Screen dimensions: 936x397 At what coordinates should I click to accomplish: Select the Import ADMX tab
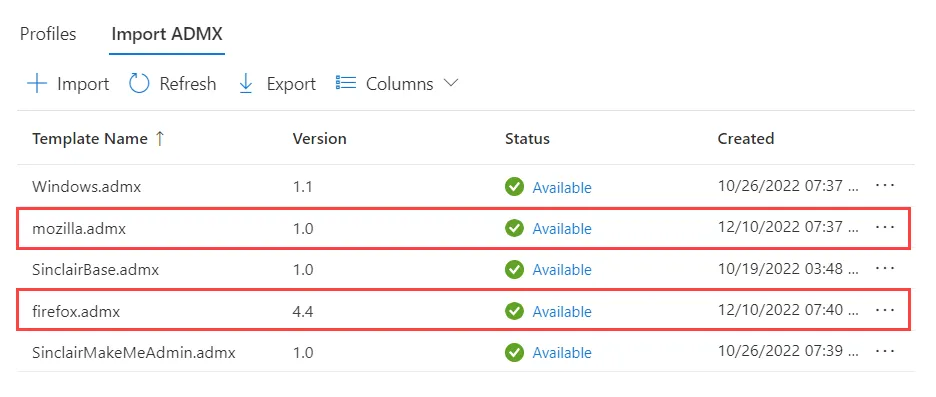pos(167,34)
